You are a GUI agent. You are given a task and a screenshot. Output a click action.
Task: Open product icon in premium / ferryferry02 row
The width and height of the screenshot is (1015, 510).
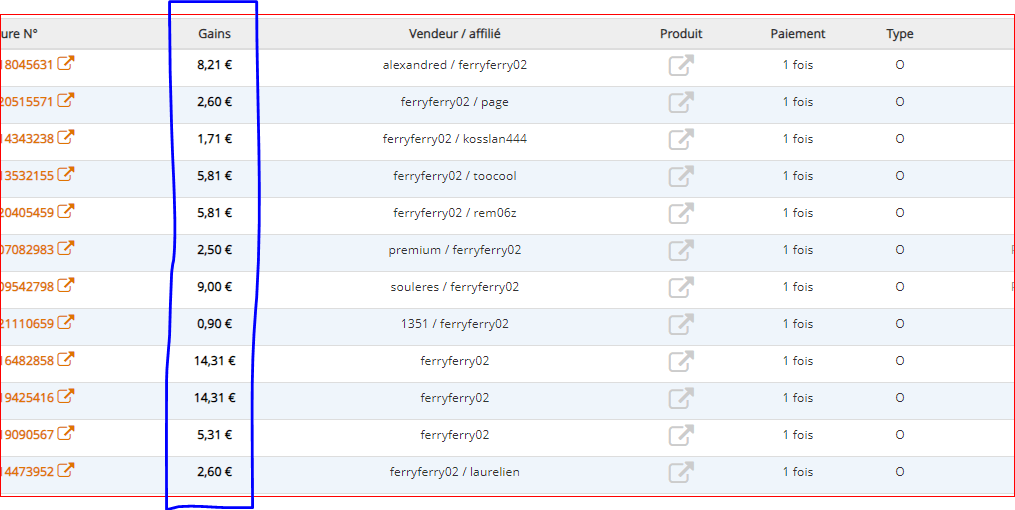pos(681,250)
